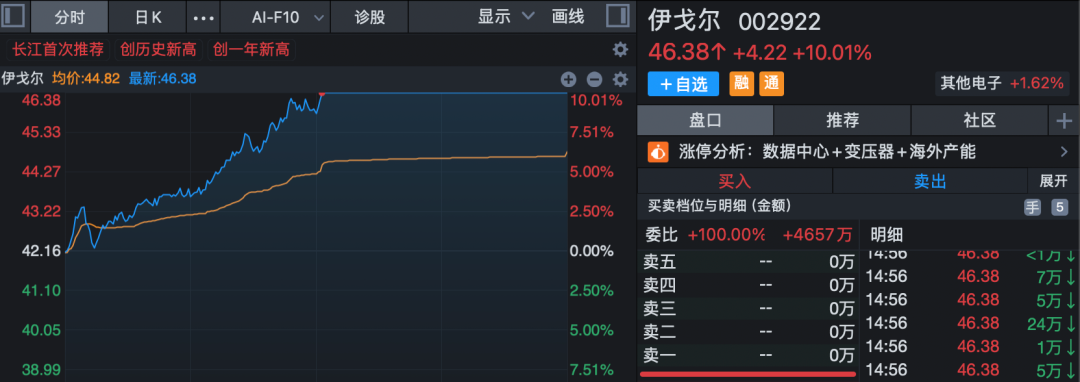Toggle the 手 unit button
This screenshot has height=382, width=1080.
(1032, 206)
